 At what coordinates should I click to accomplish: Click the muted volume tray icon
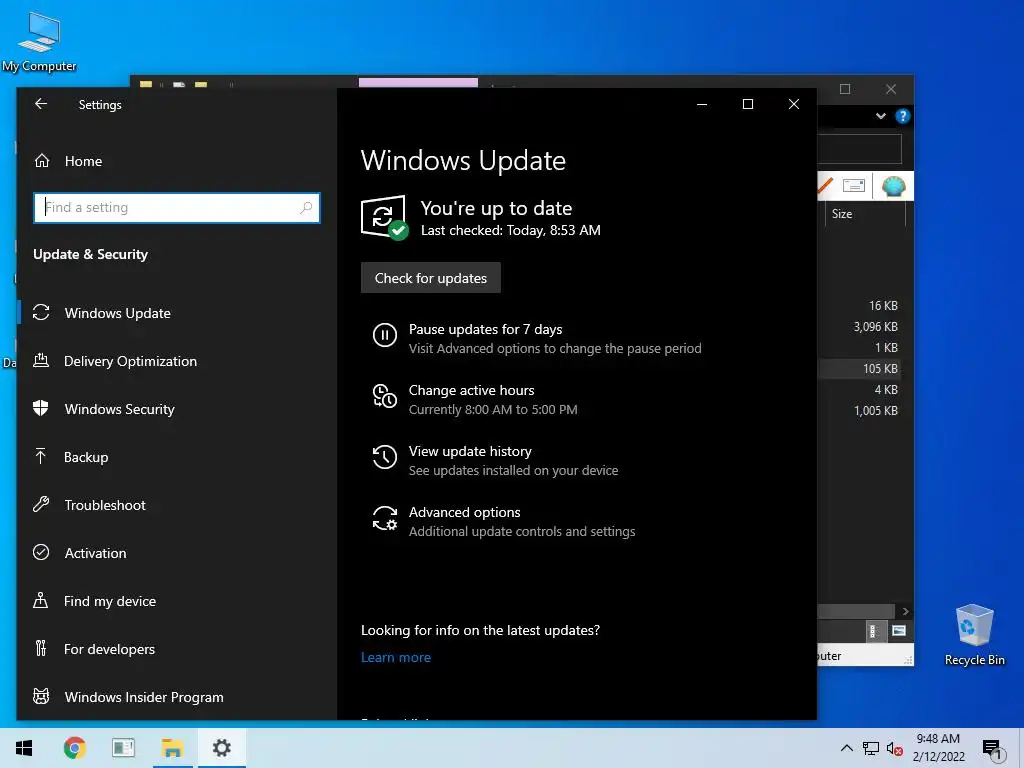(894, 748)
